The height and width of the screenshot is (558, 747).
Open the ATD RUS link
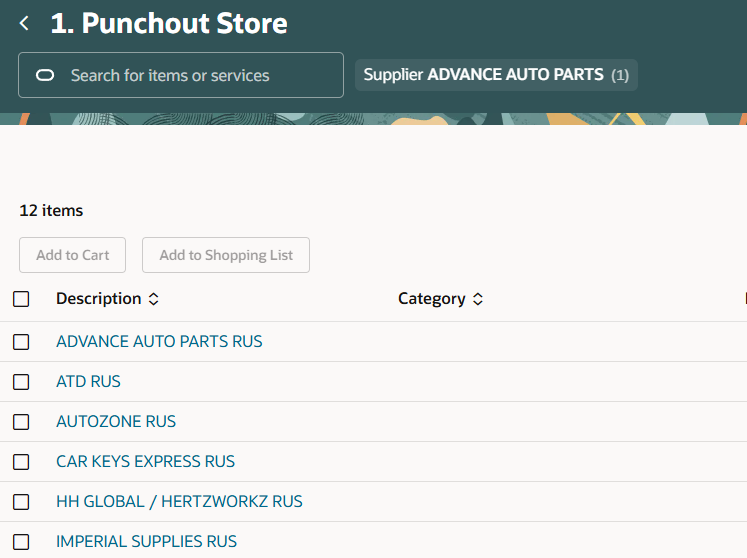coord(88,381)
